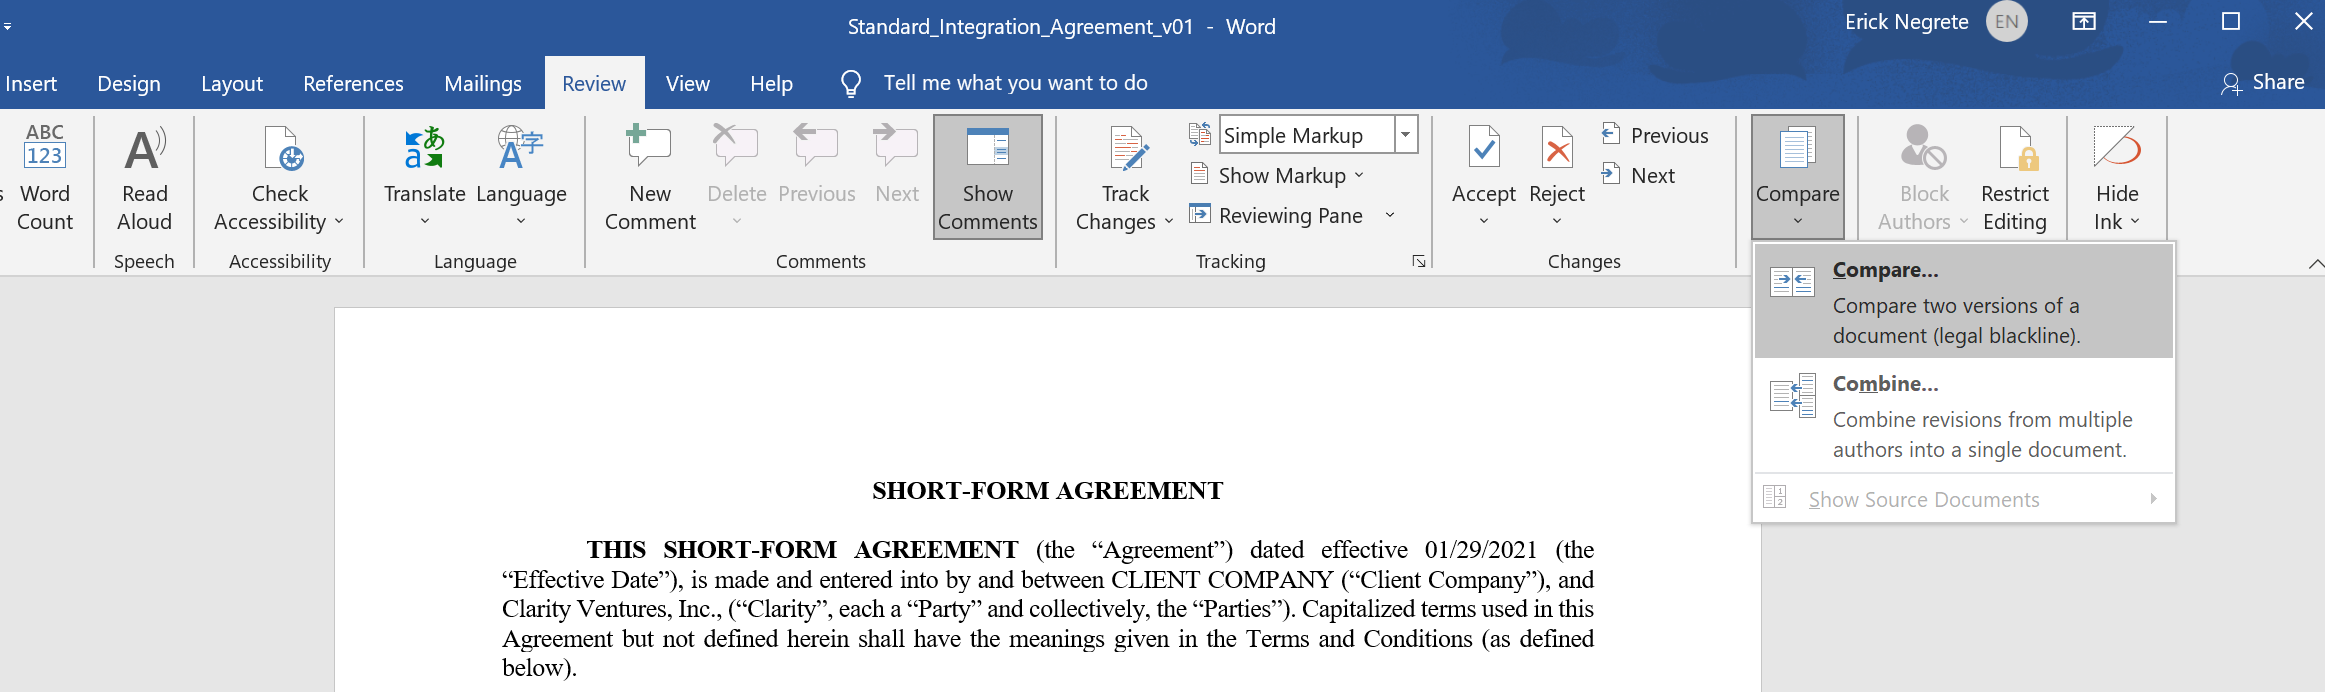
Task: Accept the current change
Action: point(1484,165)
